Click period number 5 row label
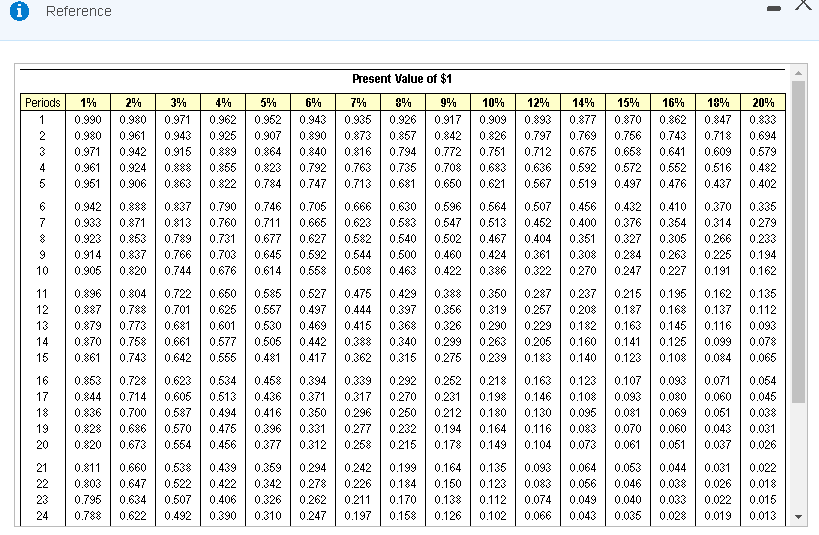819x535 pixels. 42,184
